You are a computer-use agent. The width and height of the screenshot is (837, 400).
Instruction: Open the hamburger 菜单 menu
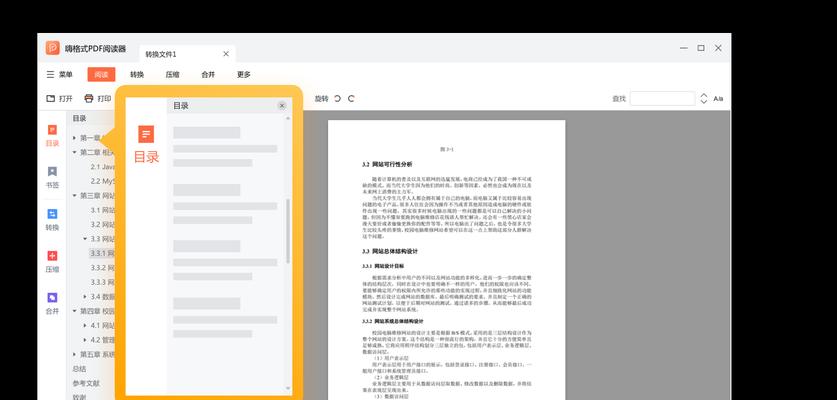pyautogui.click(x=59, y=75)
